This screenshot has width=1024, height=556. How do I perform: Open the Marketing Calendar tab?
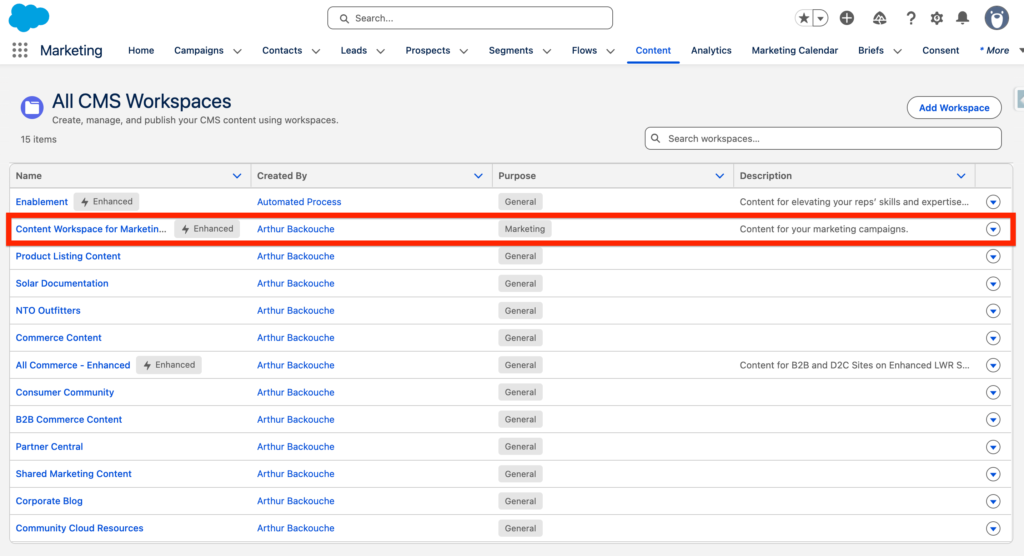tap(794, 51)
